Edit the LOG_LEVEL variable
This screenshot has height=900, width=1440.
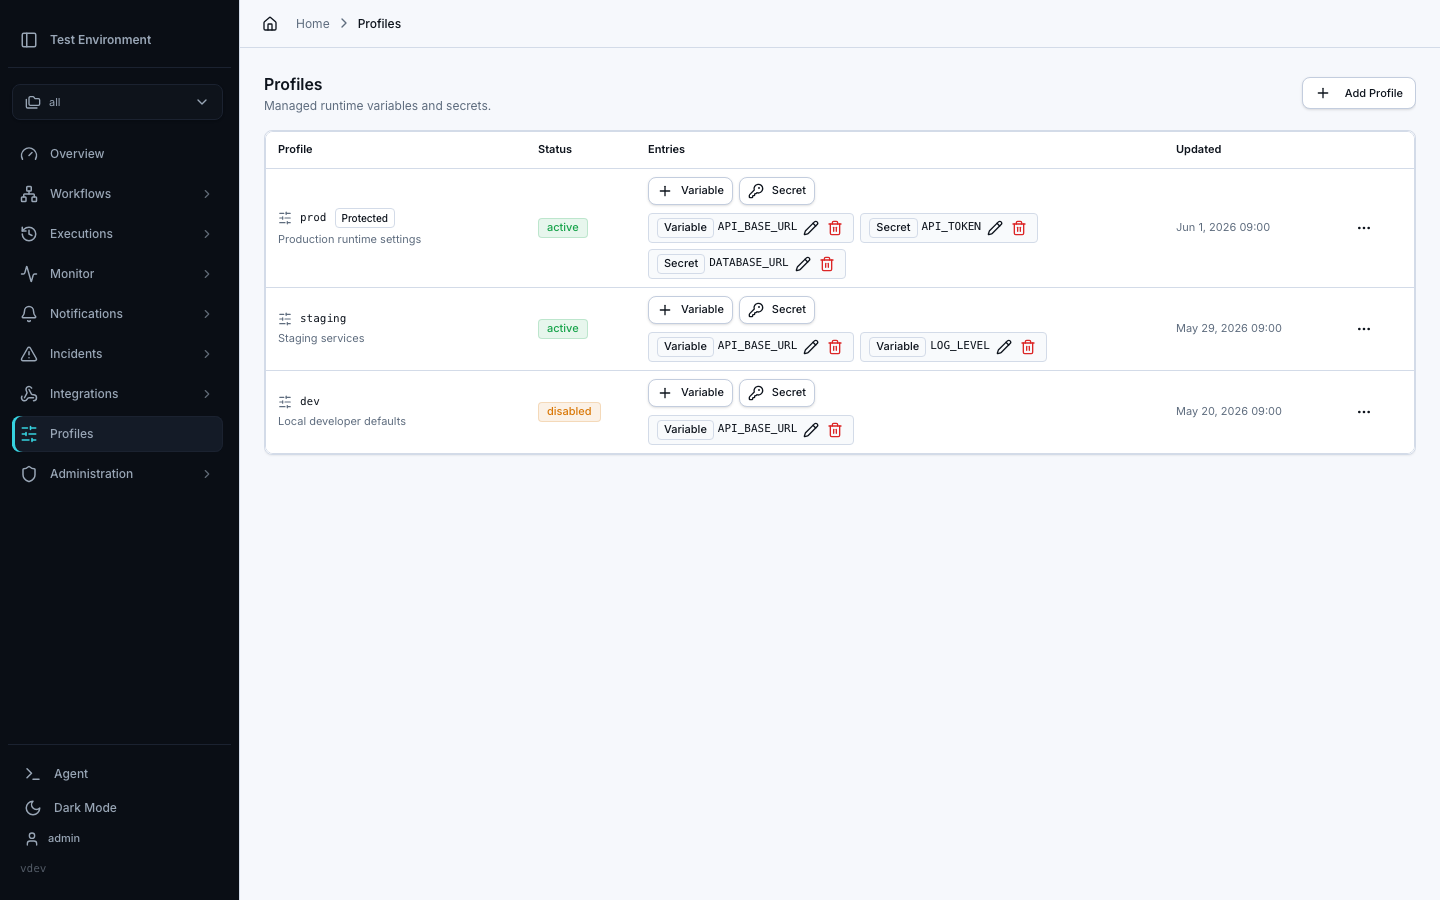click(x=1004, y=347)
